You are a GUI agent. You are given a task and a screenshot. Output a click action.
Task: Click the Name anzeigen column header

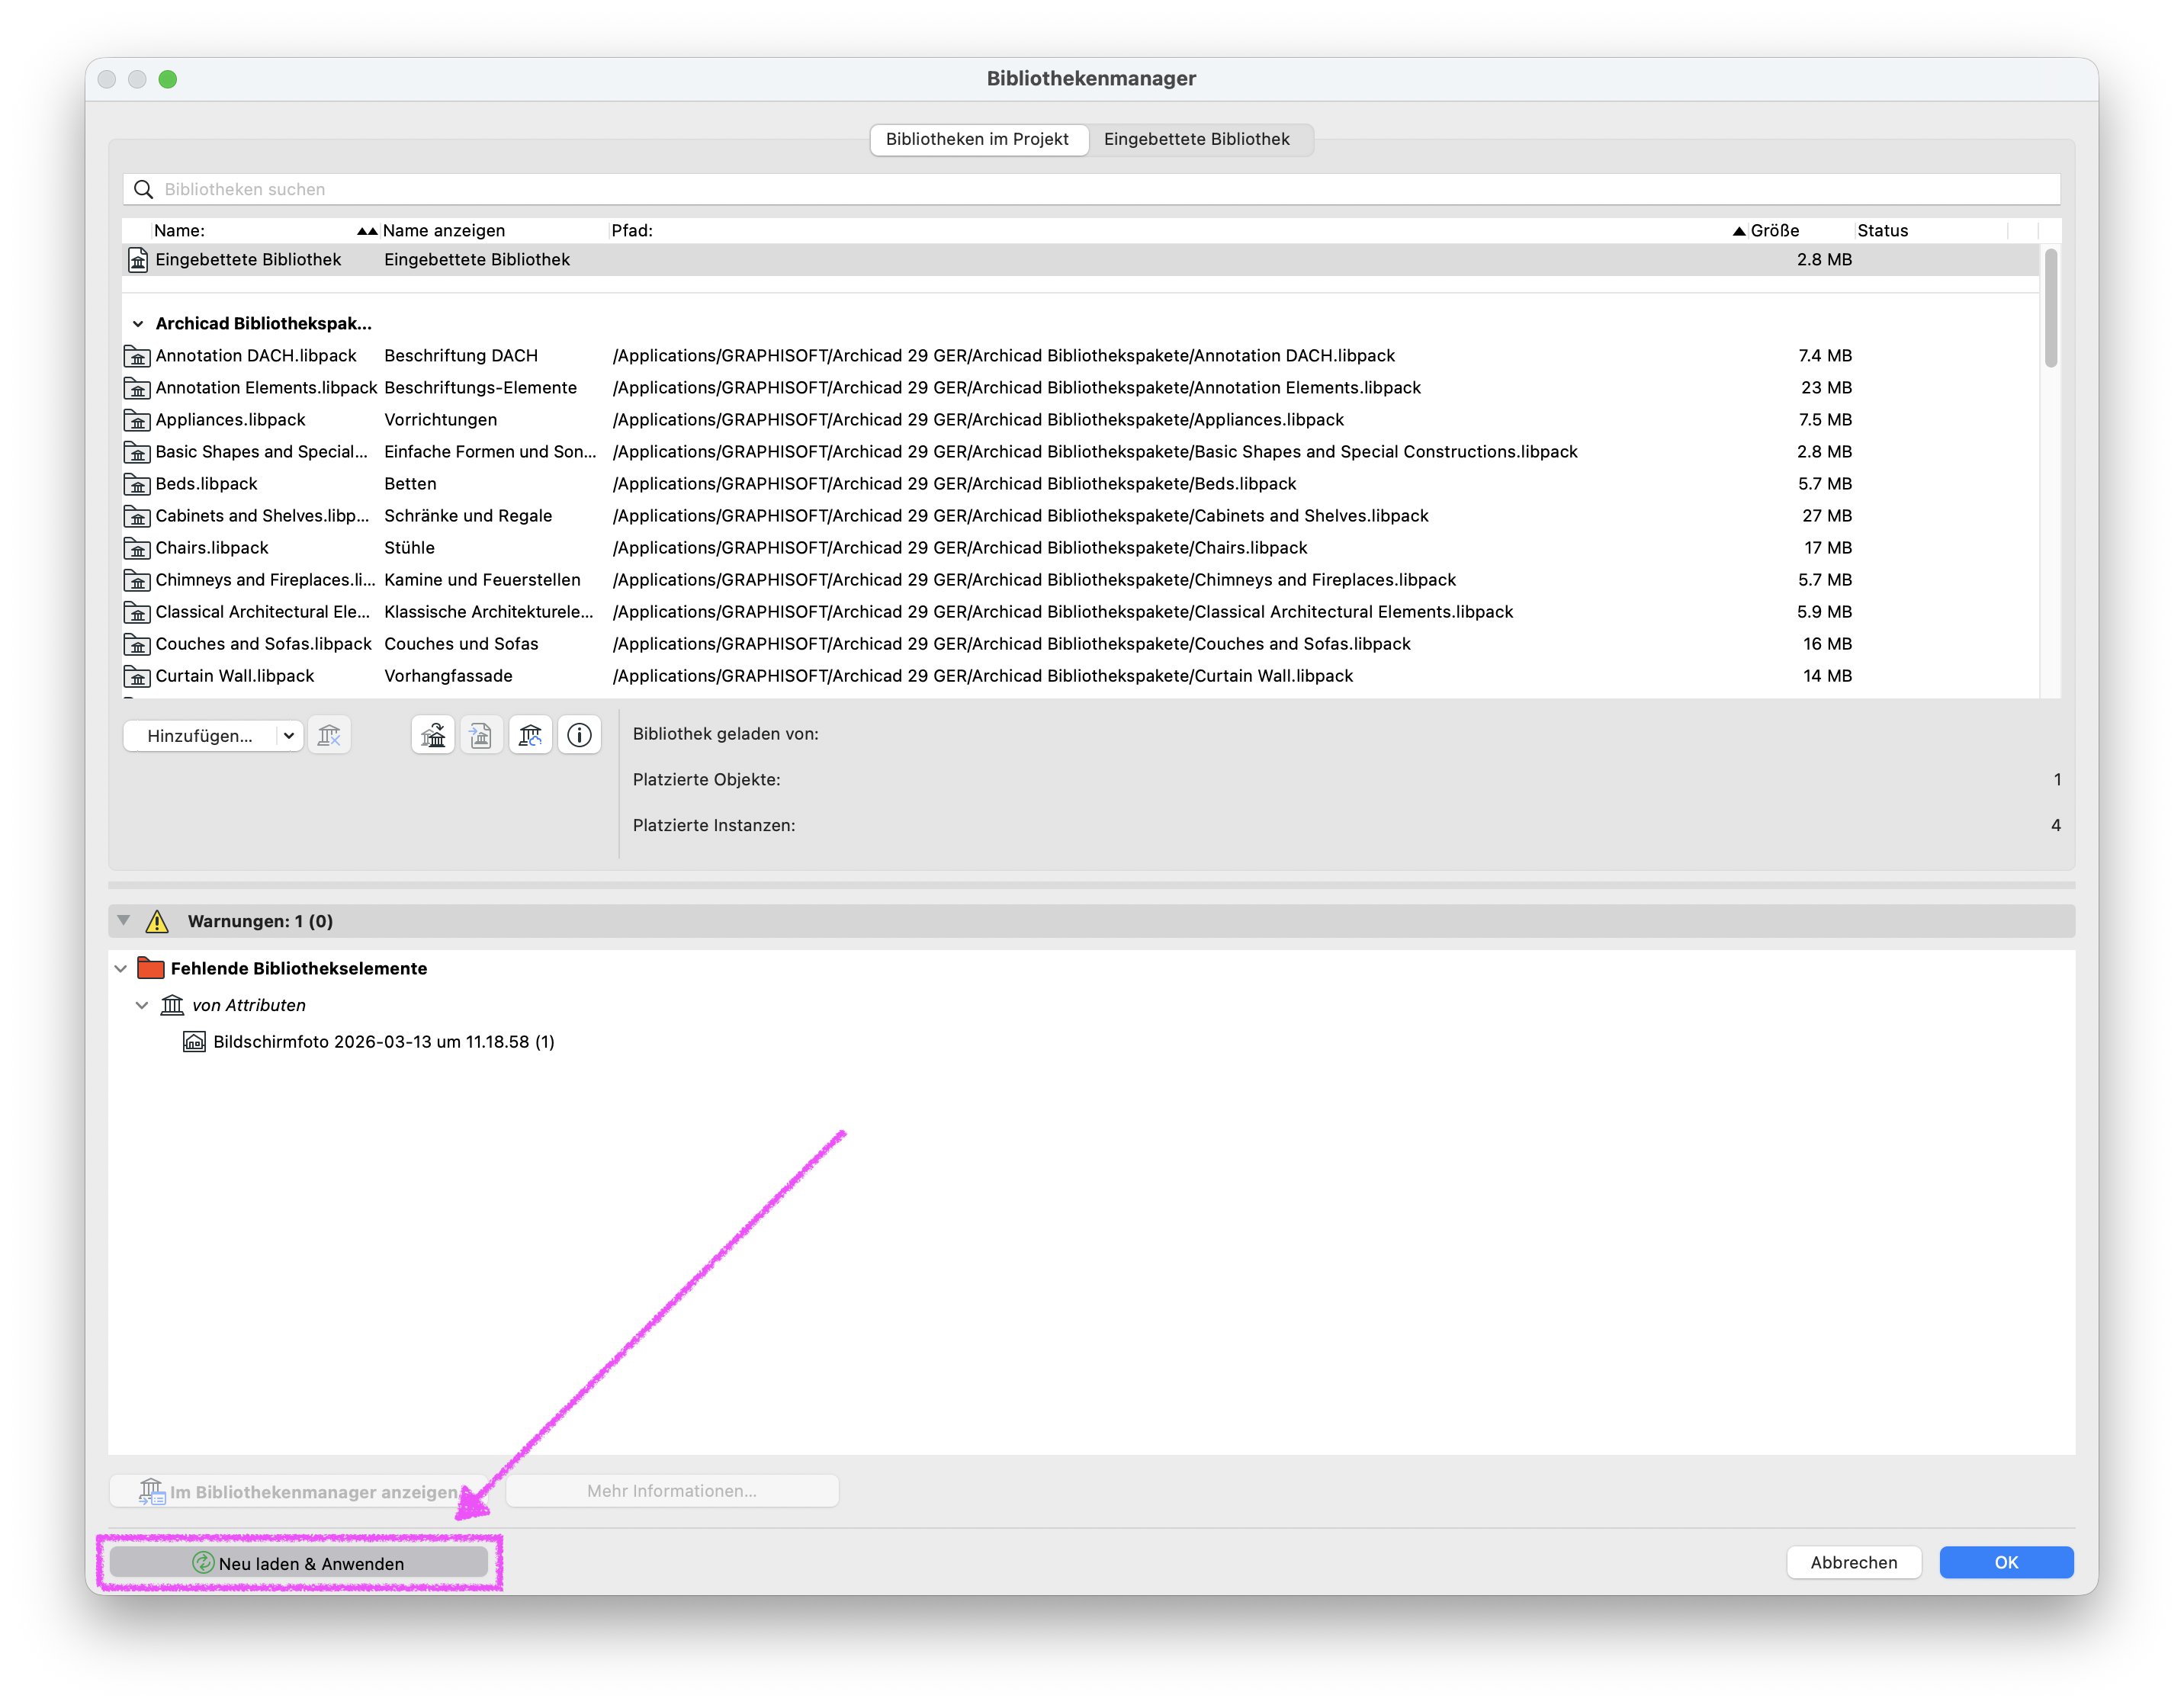pyautogui.click(x=444, y=231)
